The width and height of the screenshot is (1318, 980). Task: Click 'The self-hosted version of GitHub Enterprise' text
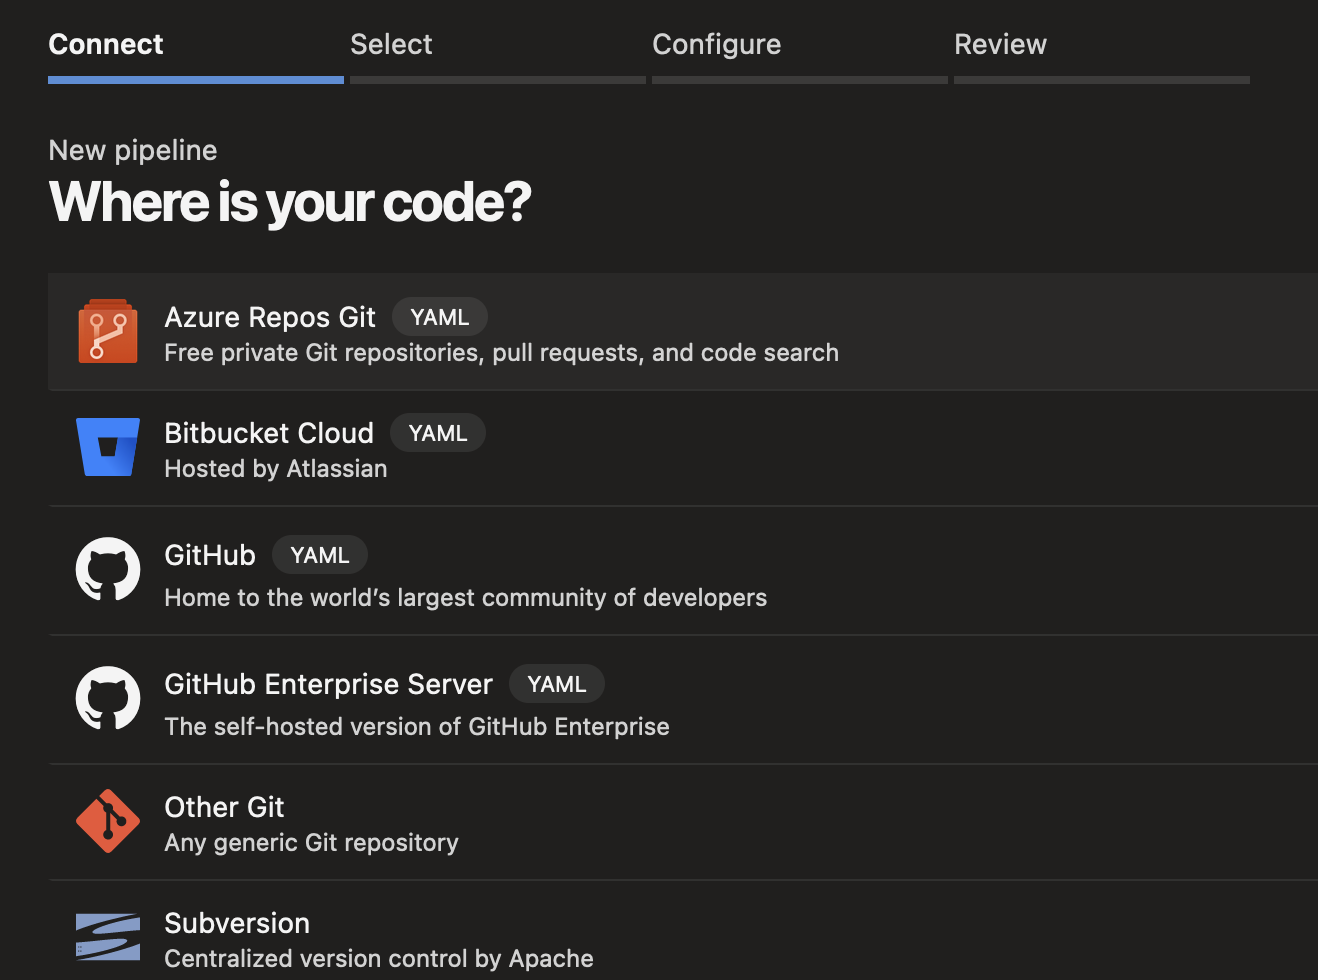[417, 727]
